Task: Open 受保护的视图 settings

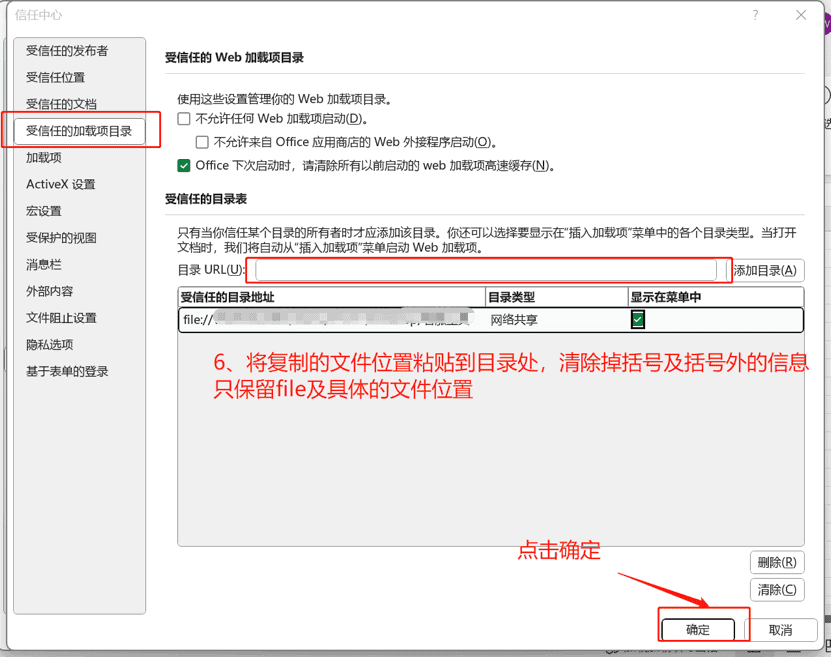Action: [61, 238]
